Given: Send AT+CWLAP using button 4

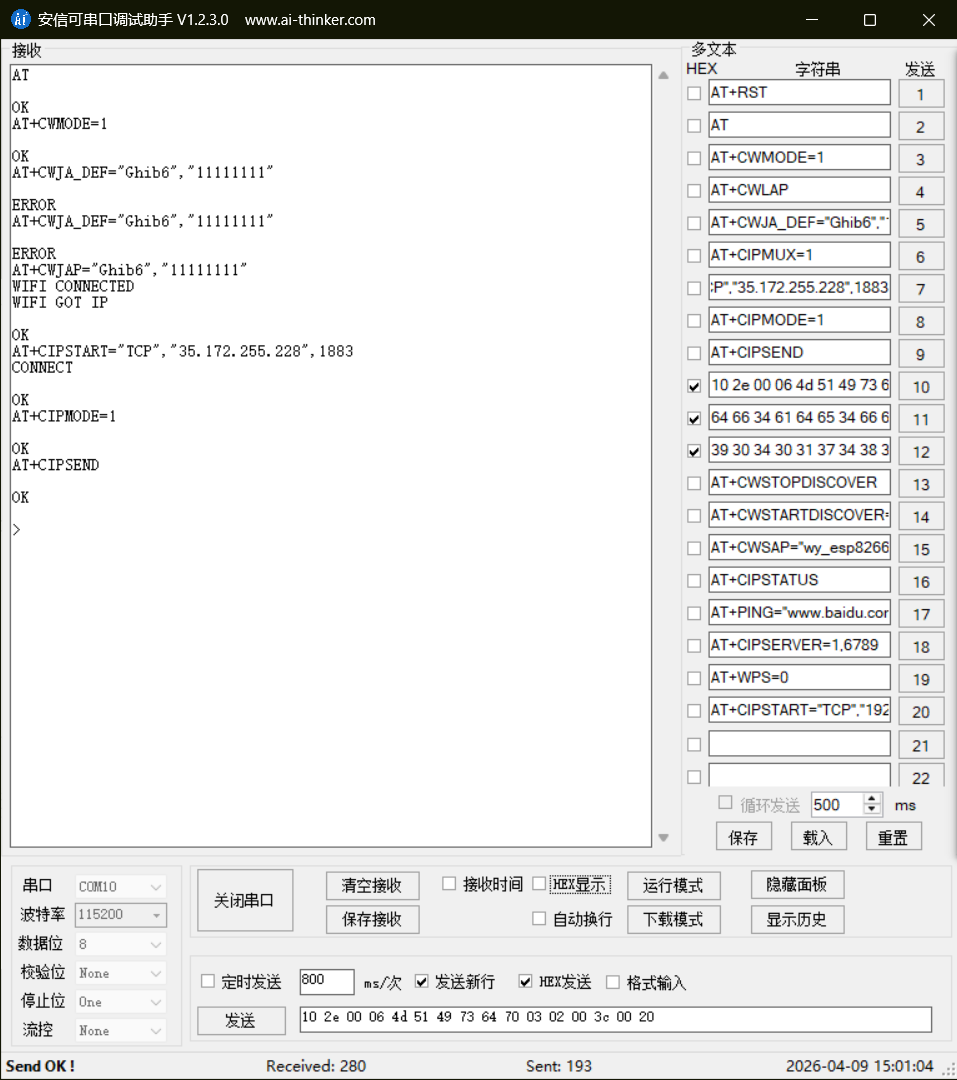Looking at the screenshot, I should point(921,191).
